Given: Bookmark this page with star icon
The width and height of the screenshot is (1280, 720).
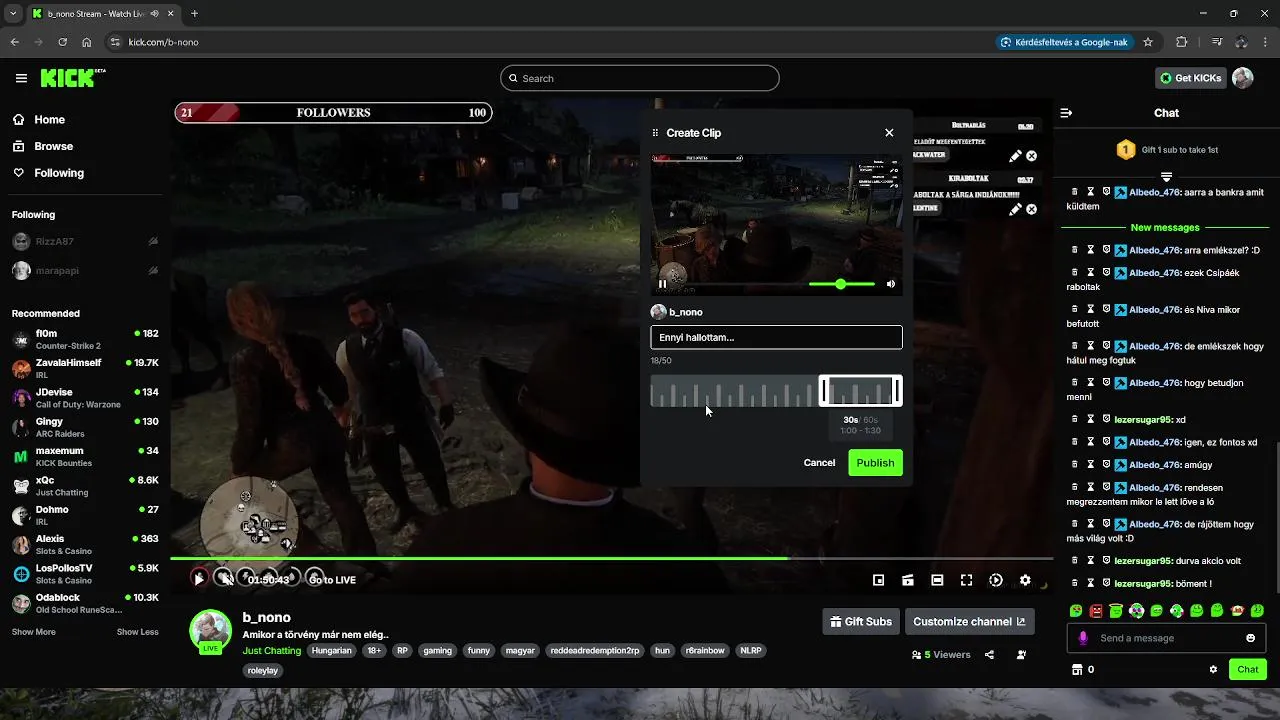Looking at the screenshot, I should click(1148, 42).
